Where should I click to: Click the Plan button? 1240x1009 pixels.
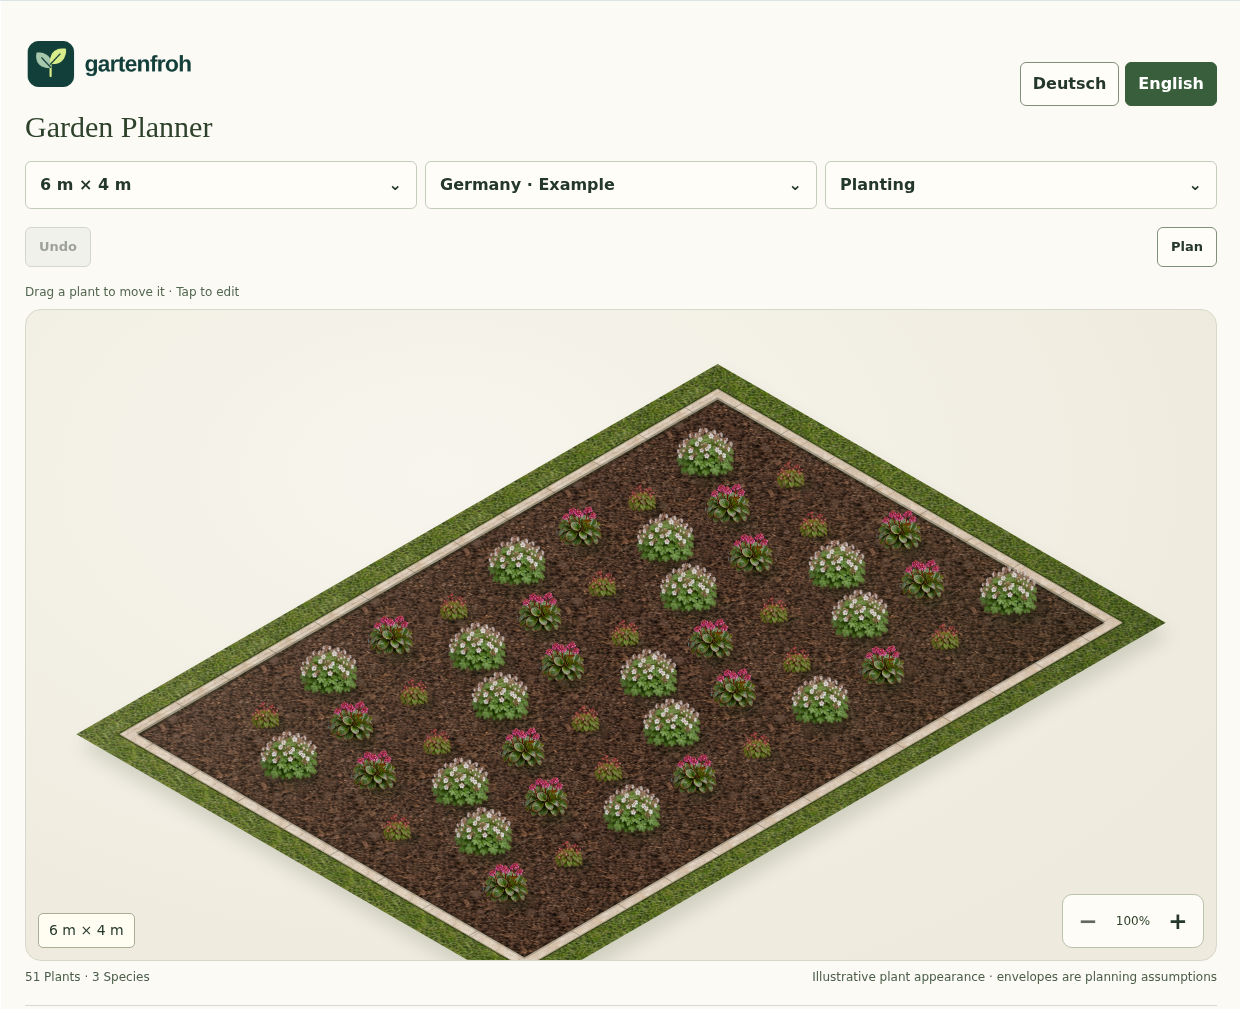coord(1187,247)
